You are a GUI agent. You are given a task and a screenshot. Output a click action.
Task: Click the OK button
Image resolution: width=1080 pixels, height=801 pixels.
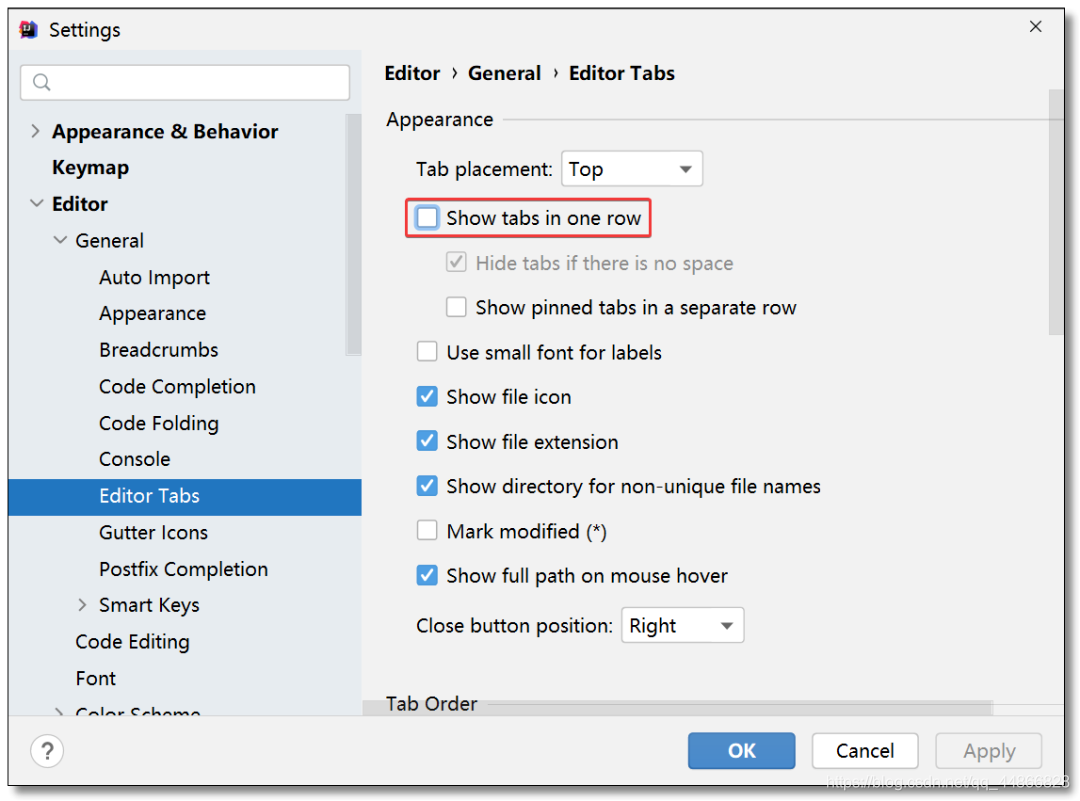(x=741, y=750)
